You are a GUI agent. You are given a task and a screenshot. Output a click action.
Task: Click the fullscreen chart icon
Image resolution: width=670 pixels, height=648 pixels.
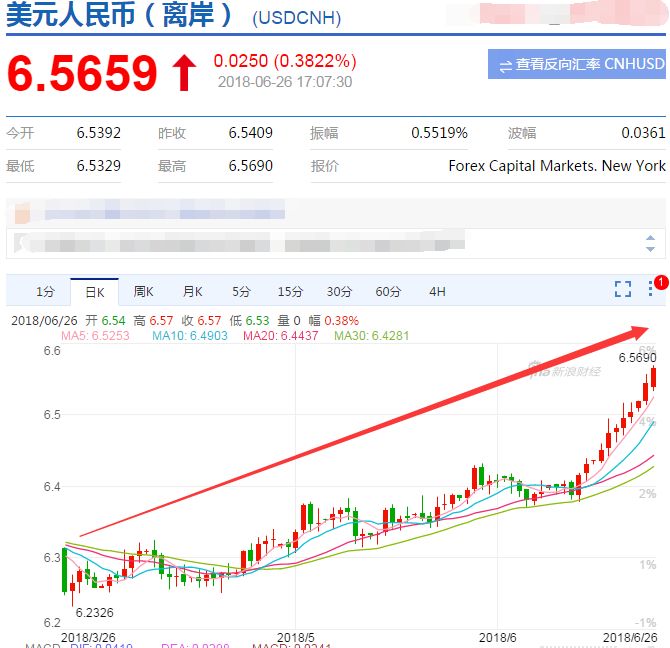pyautogui.click(x=623, y=289)
